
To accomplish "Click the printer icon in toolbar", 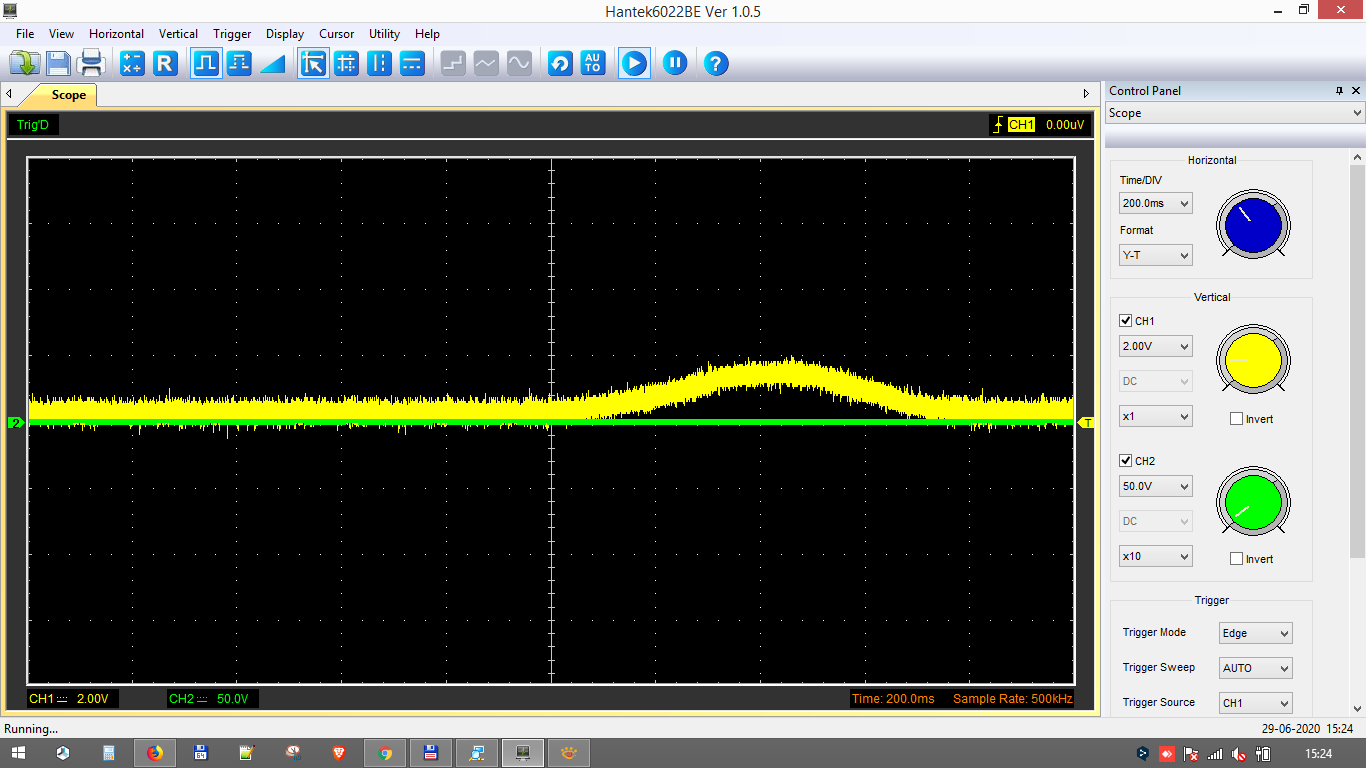I will pyautogui.click(x=91, y=64).
